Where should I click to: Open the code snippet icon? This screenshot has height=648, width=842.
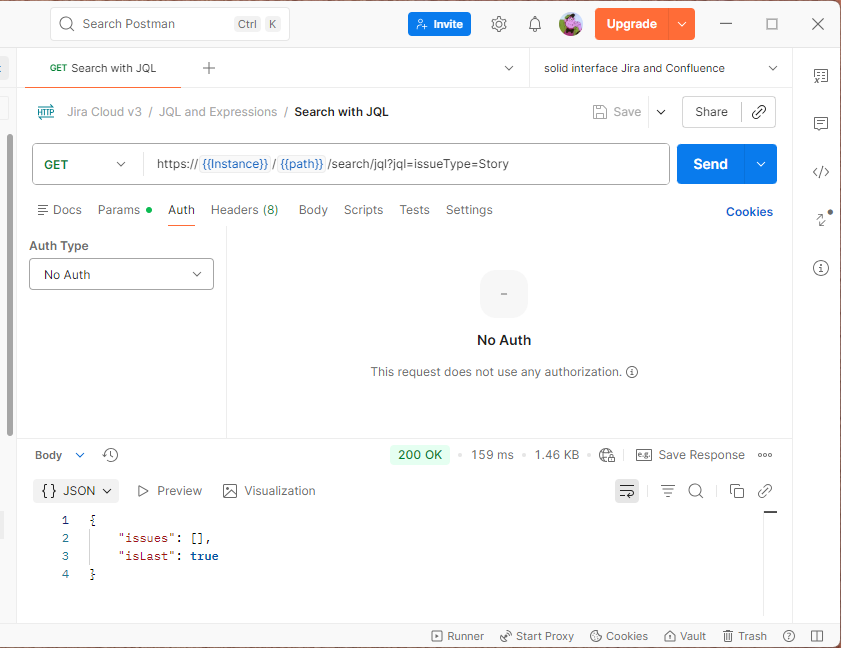click(821, 172)
